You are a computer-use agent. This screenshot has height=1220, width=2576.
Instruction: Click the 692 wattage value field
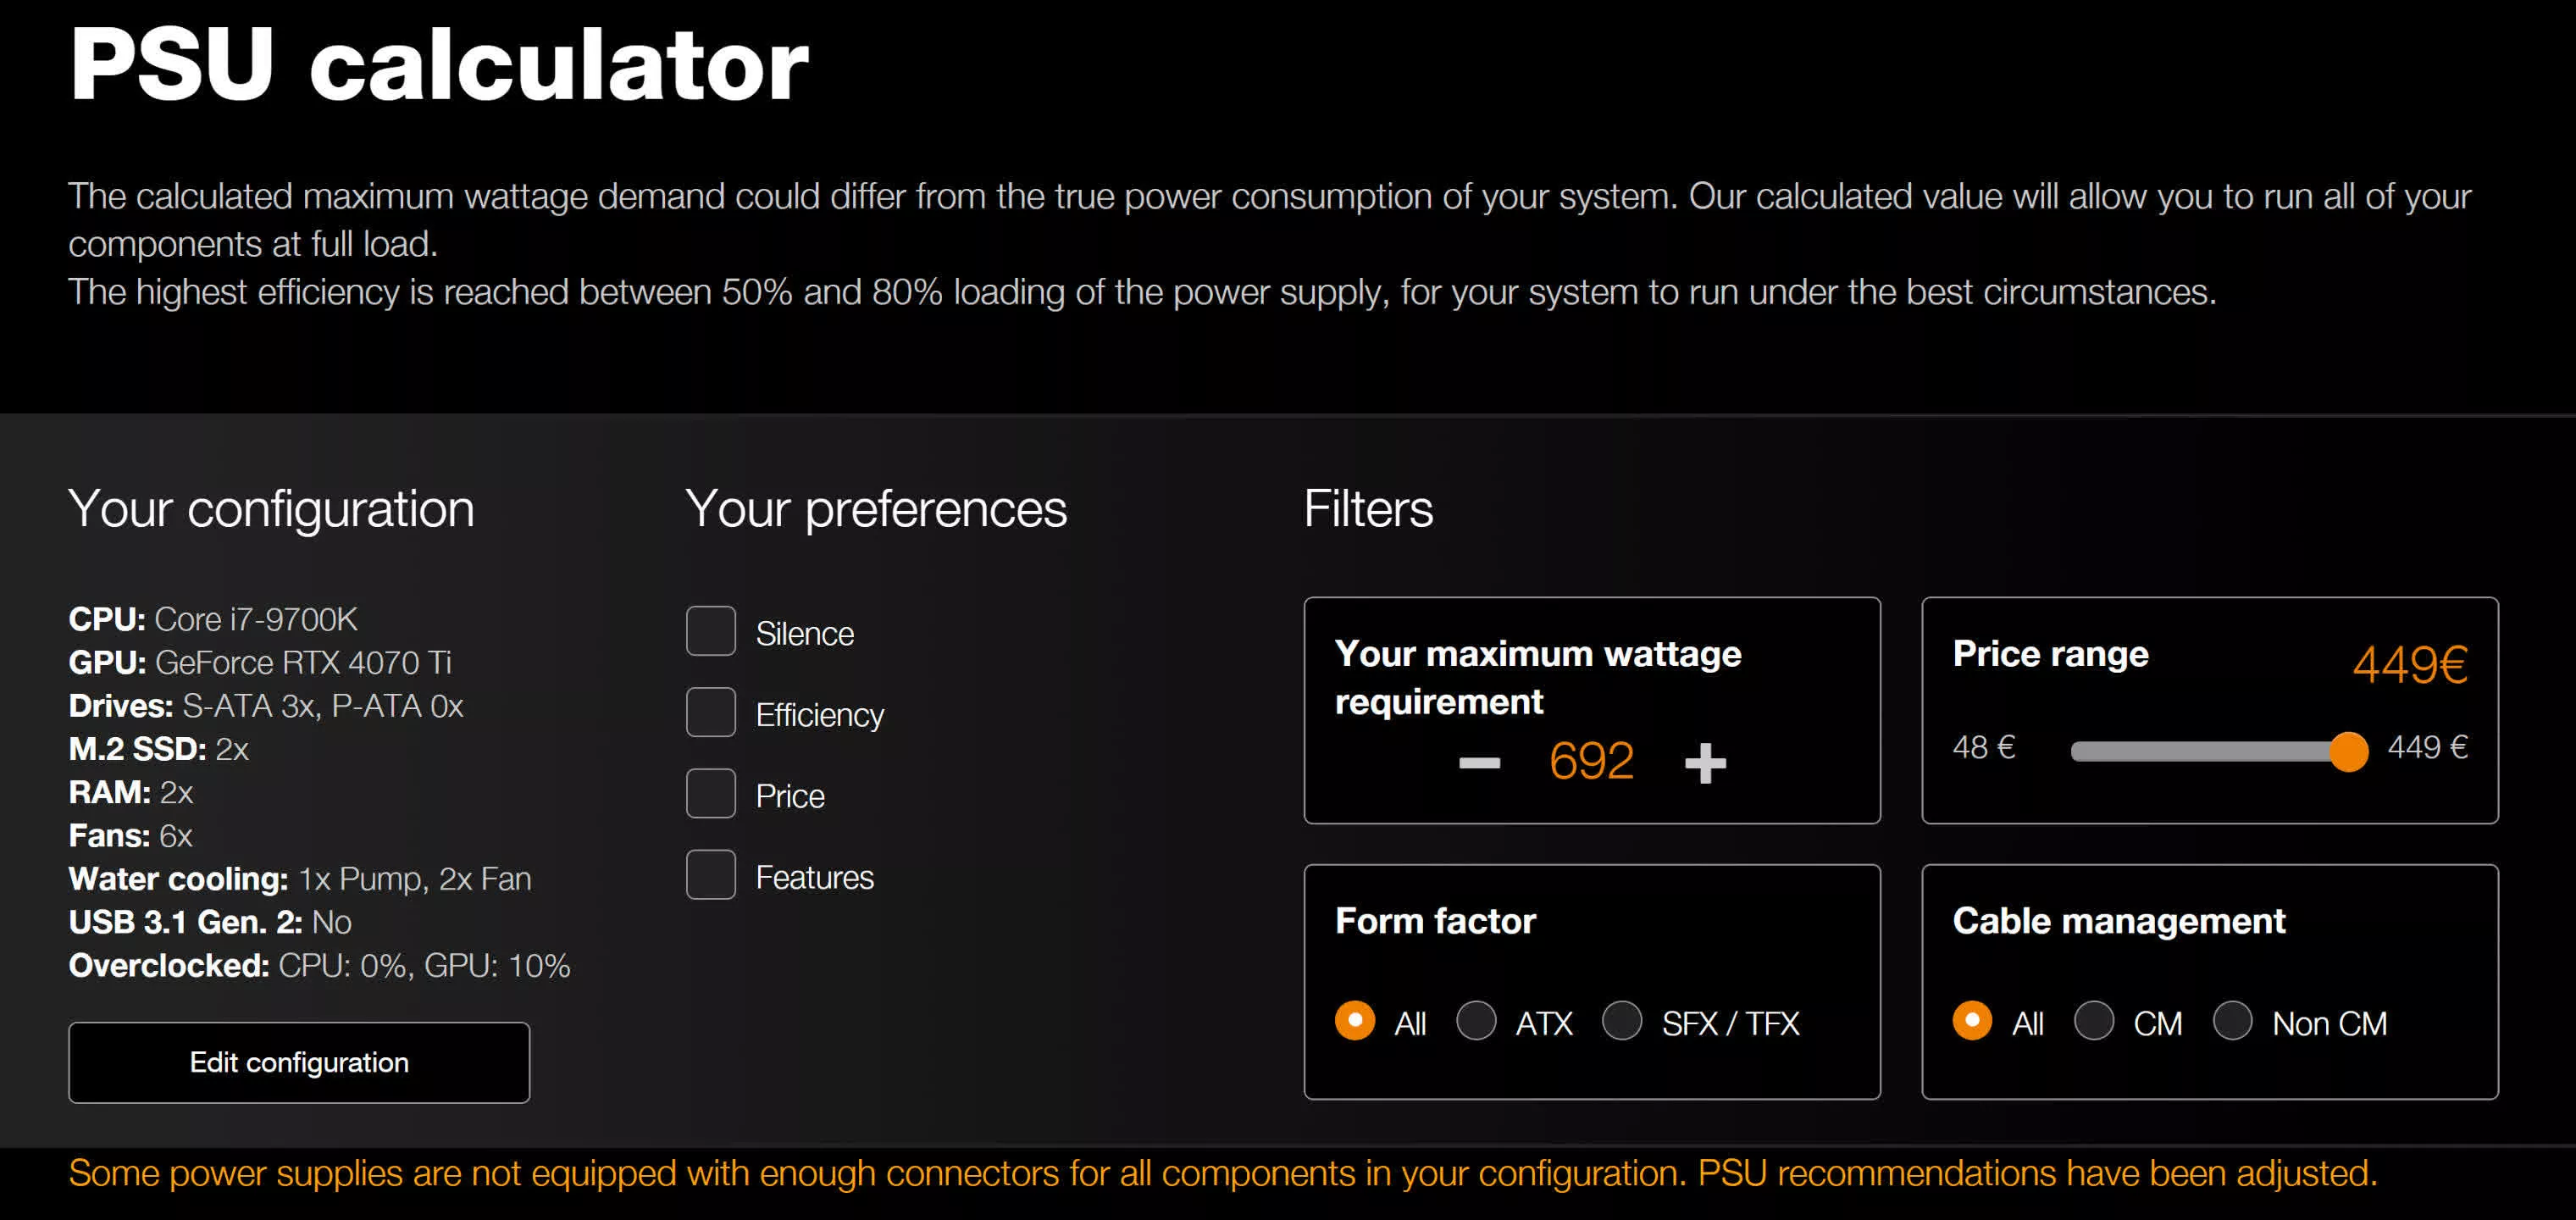(x=1591, y=761)
